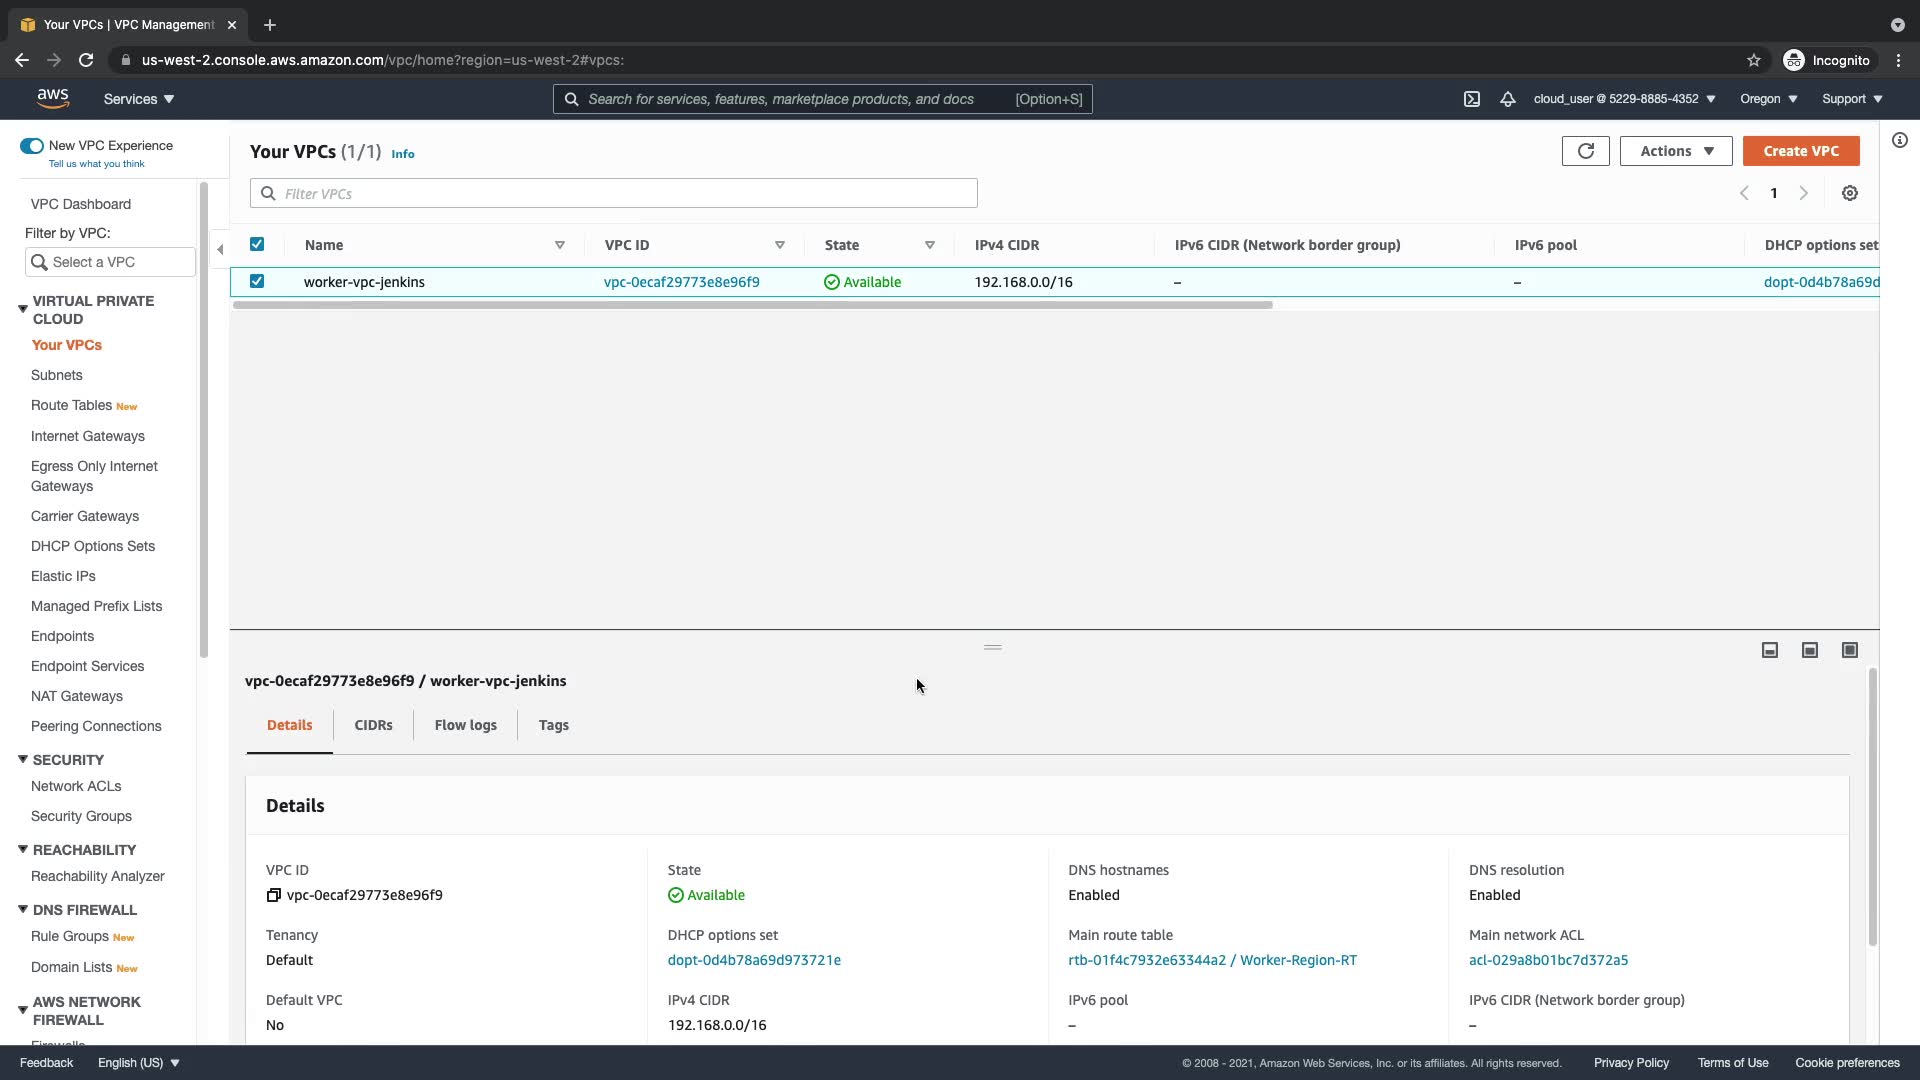This screenshot has height=1080, width=1920.
Task: Open table preferences gear icon
Action: point(1849,193)
